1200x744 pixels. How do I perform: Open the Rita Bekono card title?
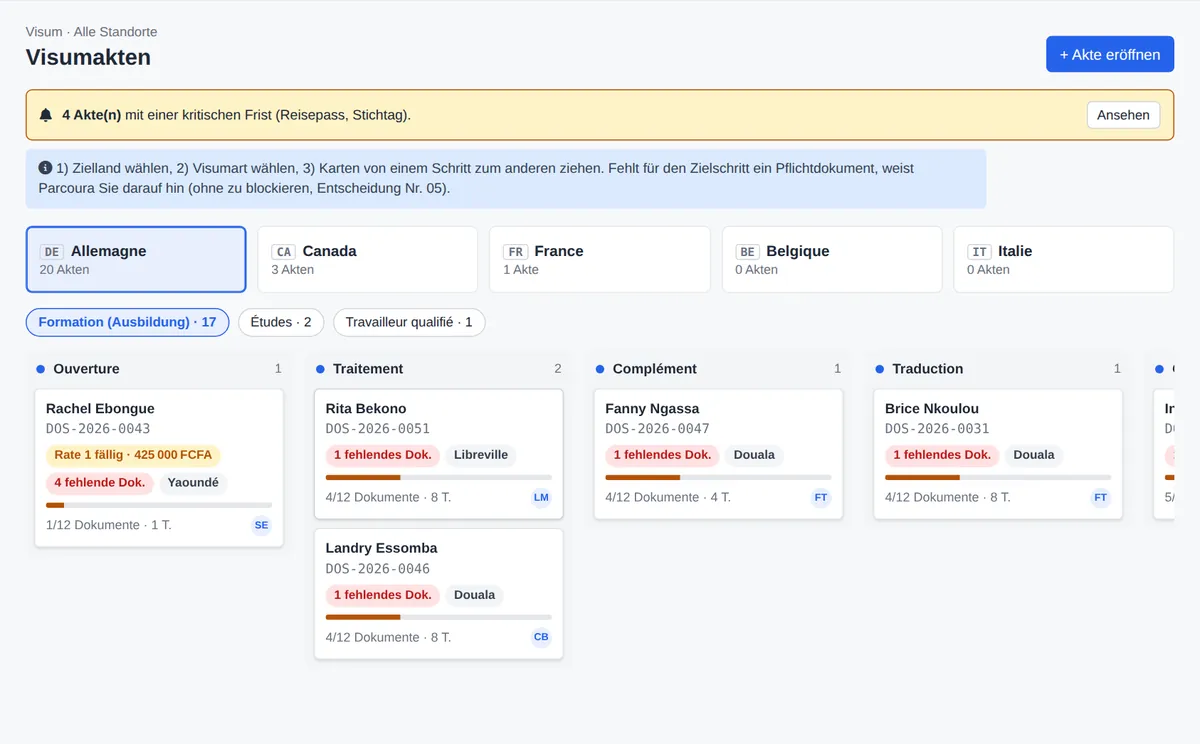tap(366, 408)
